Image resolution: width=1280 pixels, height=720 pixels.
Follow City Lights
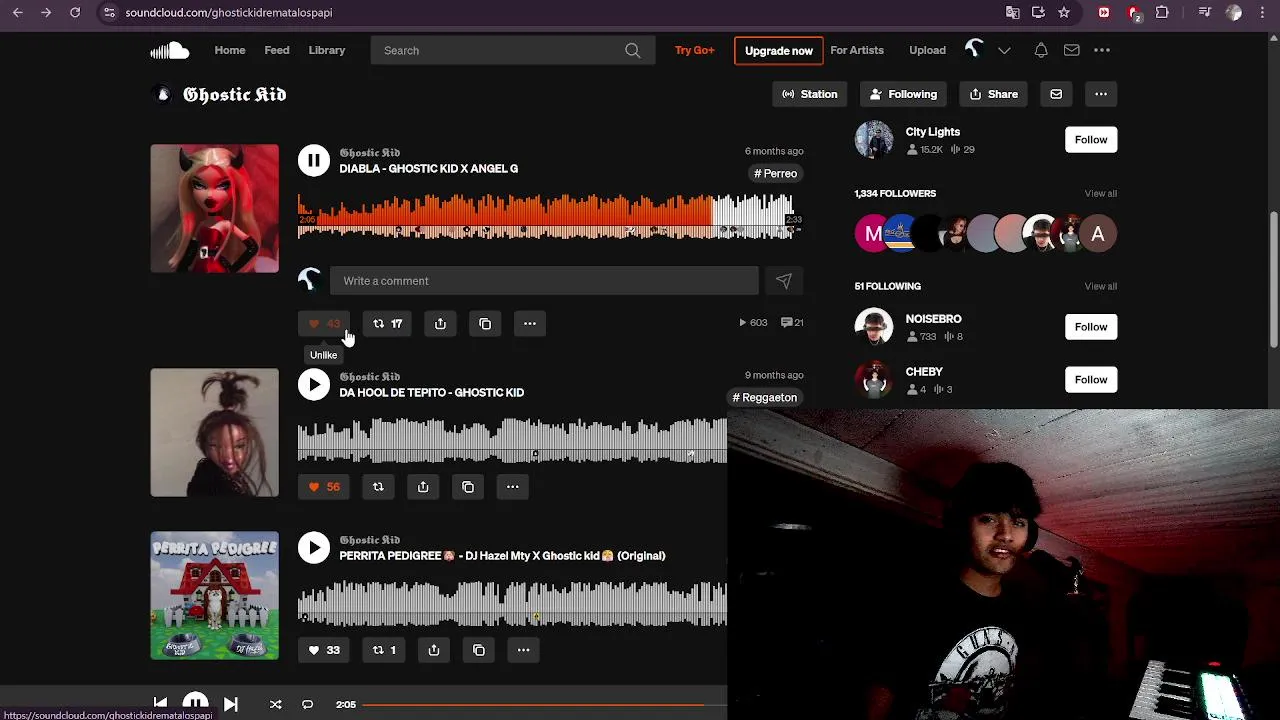pos(1091,140)
